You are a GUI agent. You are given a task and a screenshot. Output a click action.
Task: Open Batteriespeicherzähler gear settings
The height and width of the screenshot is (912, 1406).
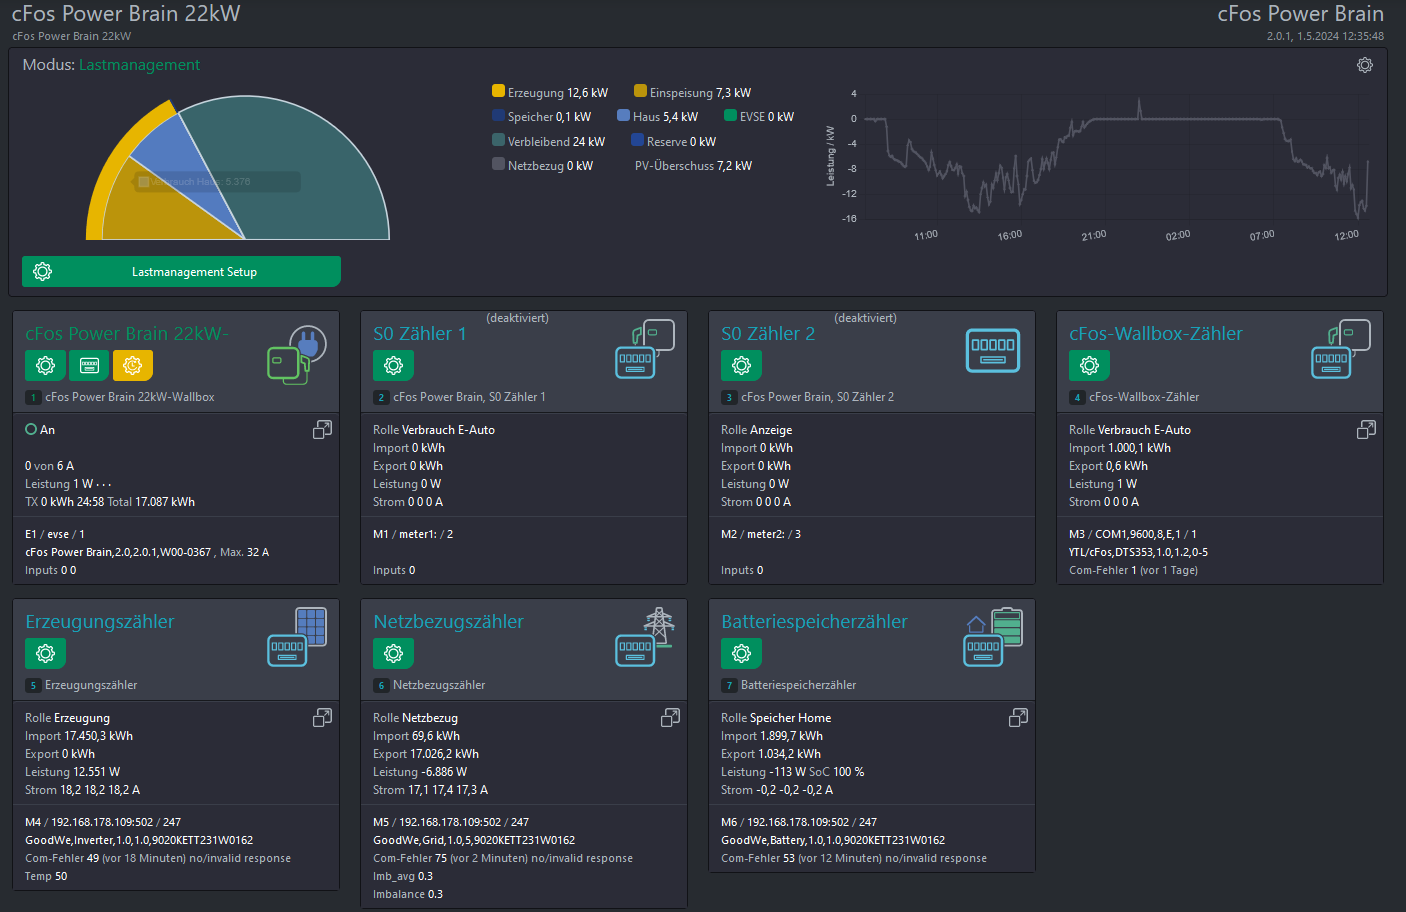741,654
